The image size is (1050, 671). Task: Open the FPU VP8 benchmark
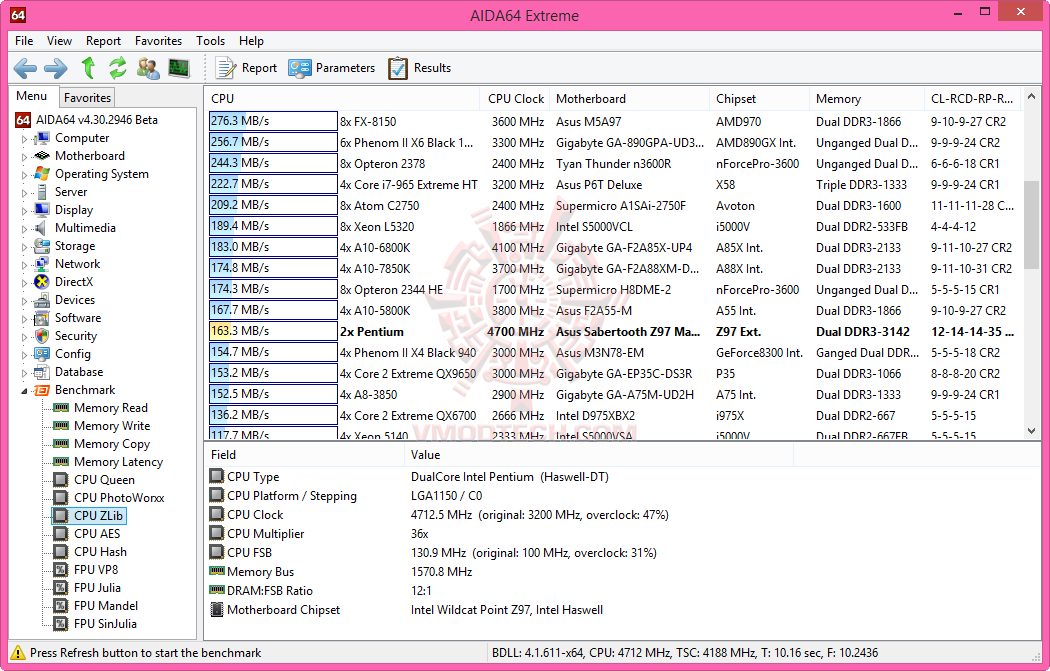pyautogui.click(x=96, y=570)
